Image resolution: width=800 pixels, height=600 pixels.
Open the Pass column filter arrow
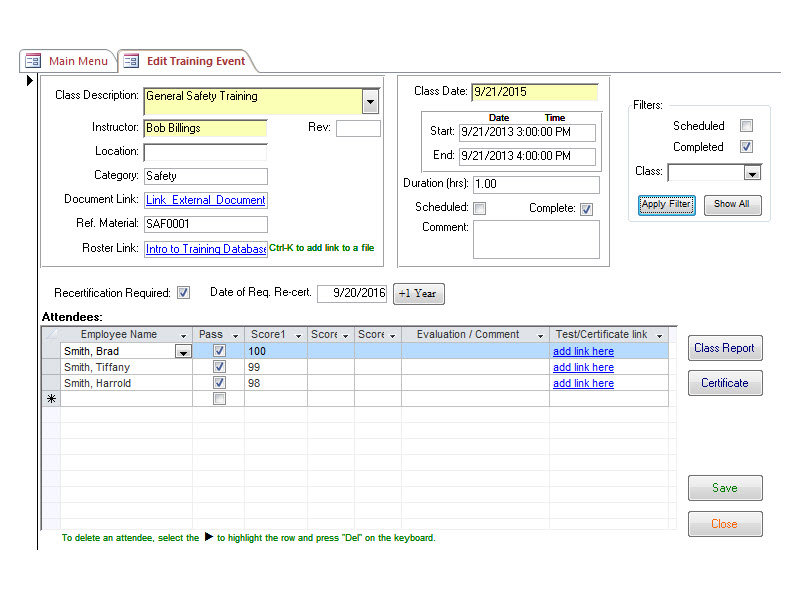(x=233, y=334)
